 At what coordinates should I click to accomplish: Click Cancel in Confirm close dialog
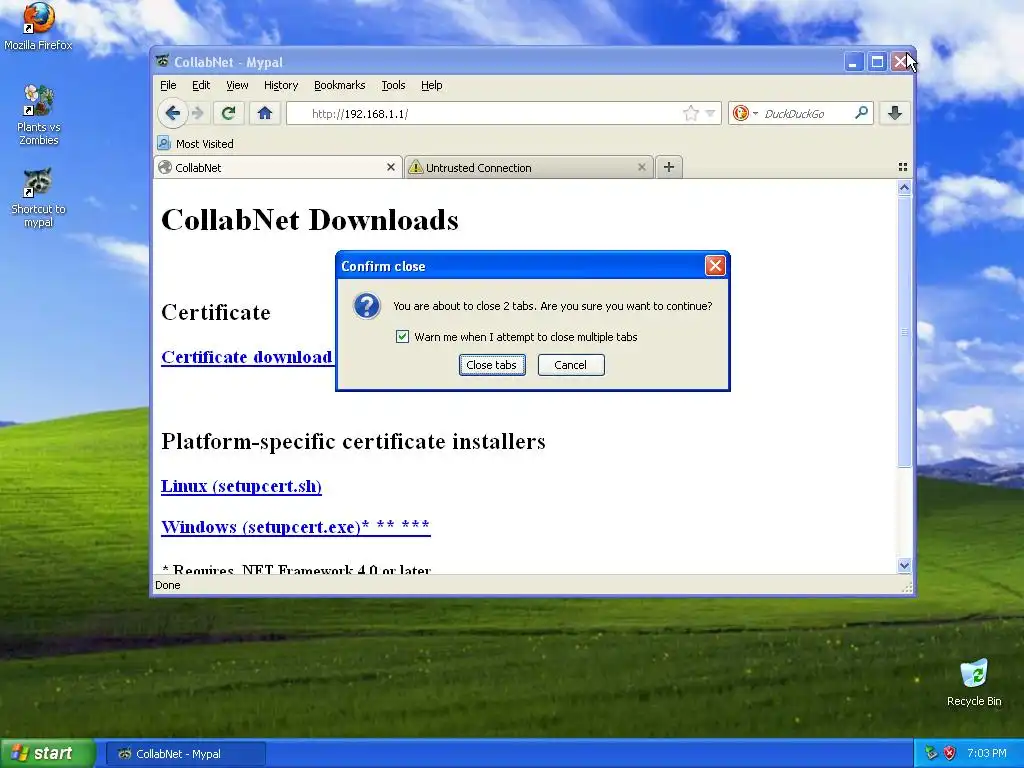tap(571, 365)
